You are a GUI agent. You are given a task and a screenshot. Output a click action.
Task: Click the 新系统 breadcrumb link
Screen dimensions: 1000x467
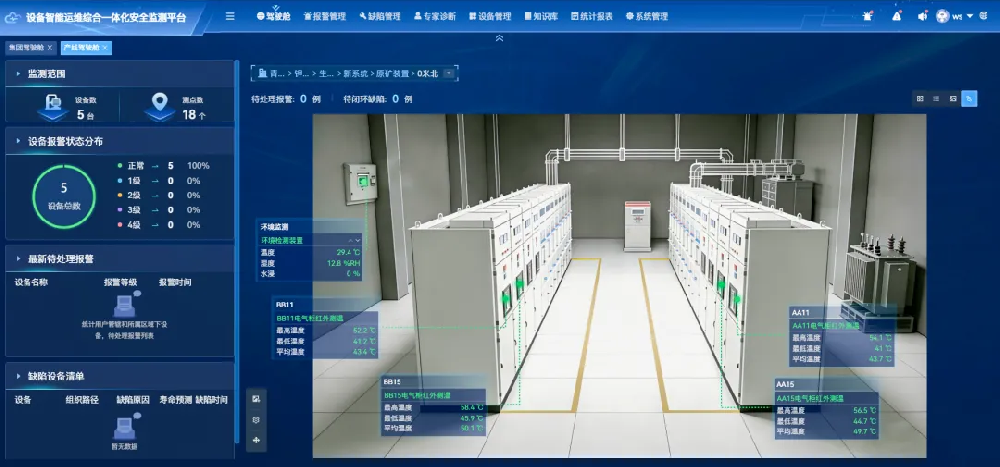point(355,73)
